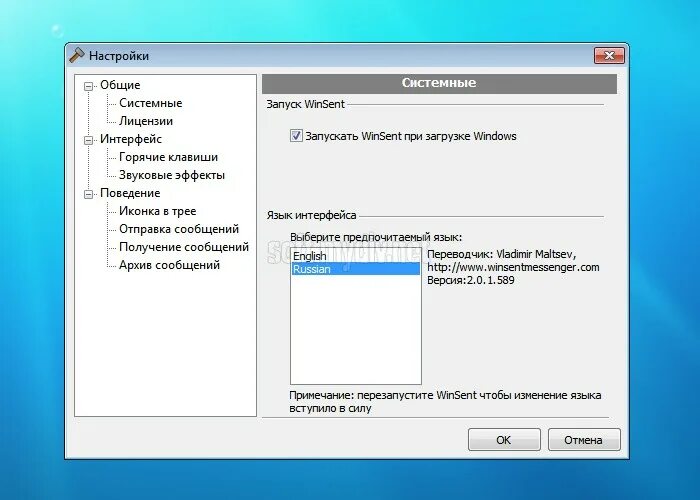The image size is (700, 500).
Task: Collapse the Поведение tree node
Action: tap(88, 194)
